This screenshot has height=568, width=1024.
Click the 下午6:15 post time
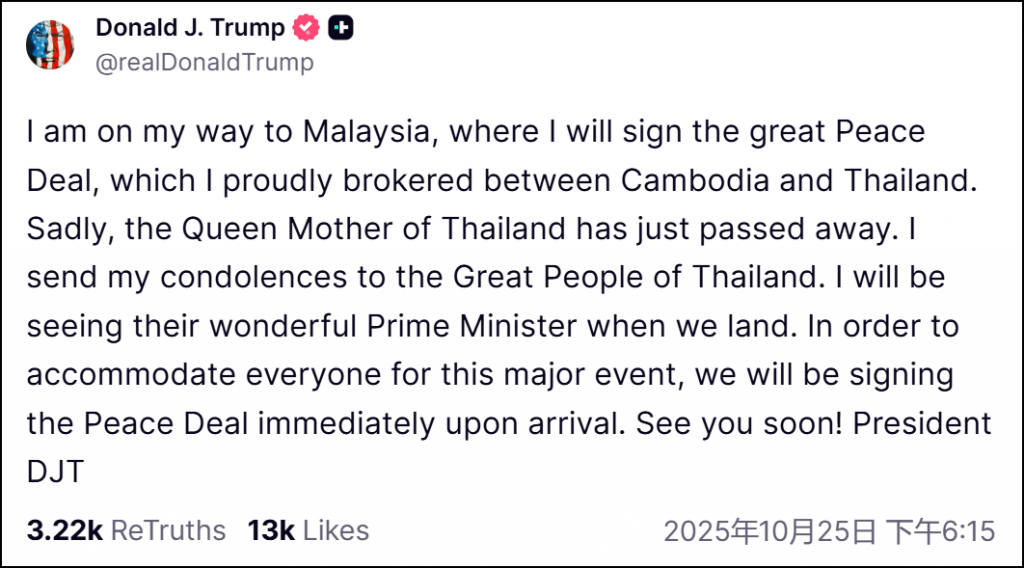941,530
